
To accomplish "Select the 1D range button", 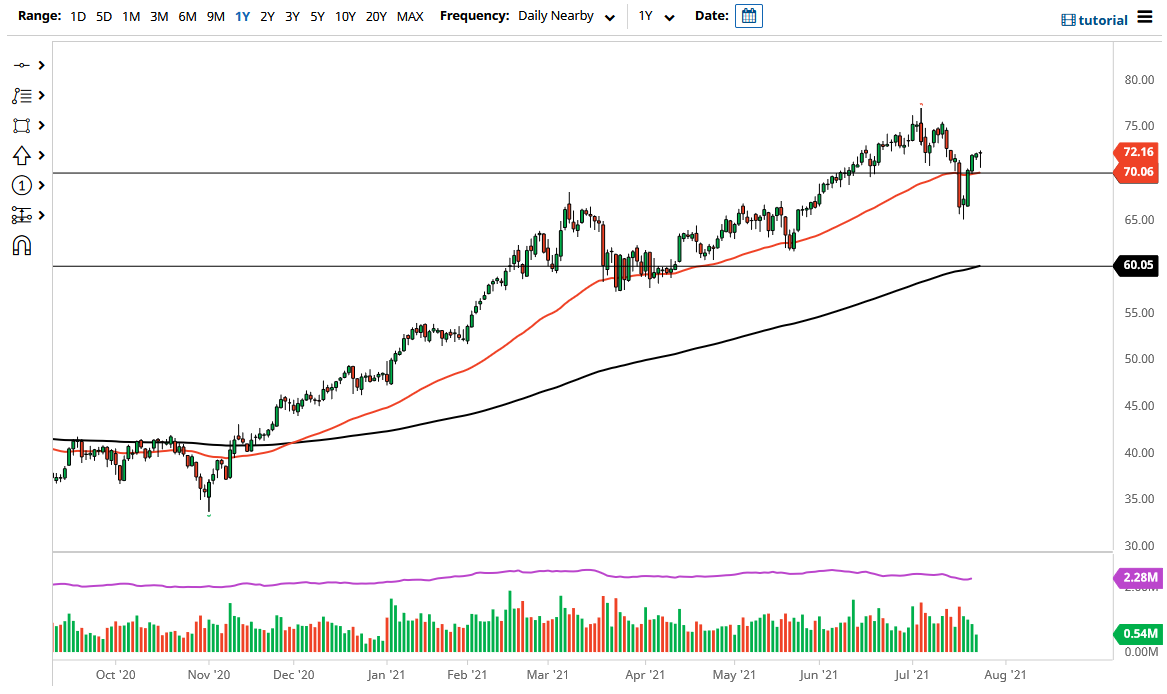I will (77, 16).
